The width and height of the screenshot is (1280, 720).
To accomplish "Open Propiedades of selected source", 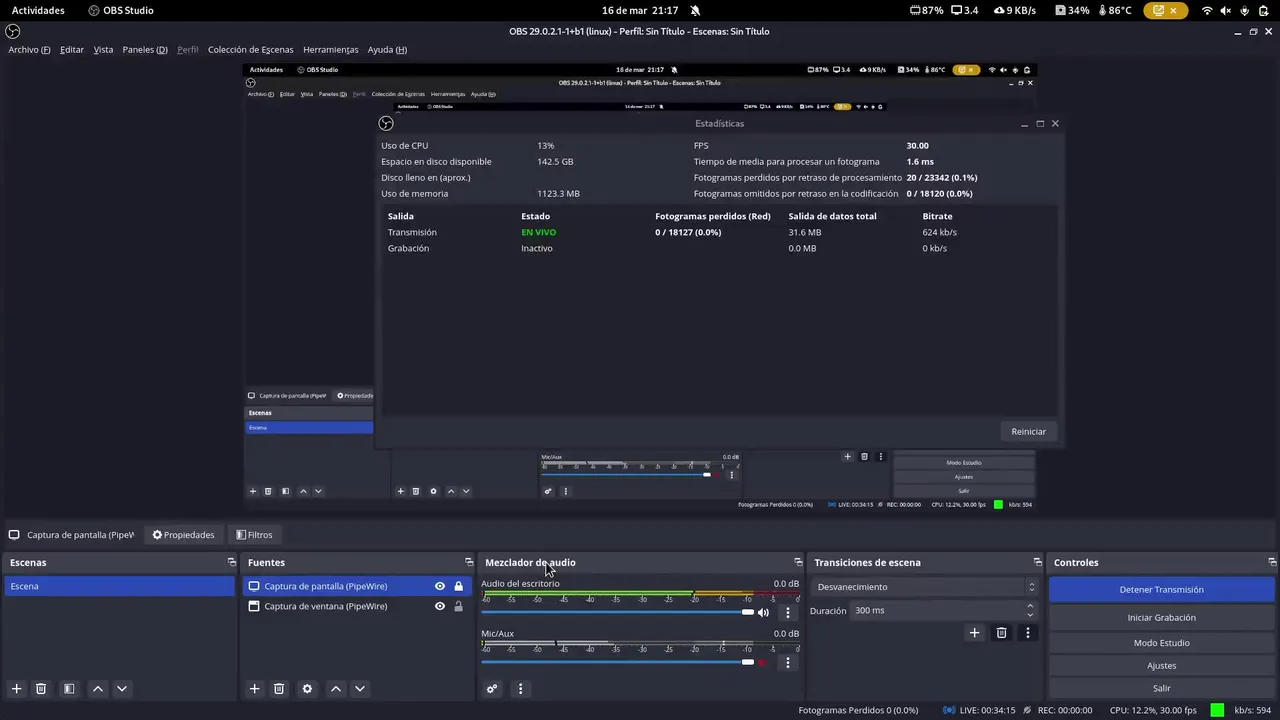I will tap(183, 535).
